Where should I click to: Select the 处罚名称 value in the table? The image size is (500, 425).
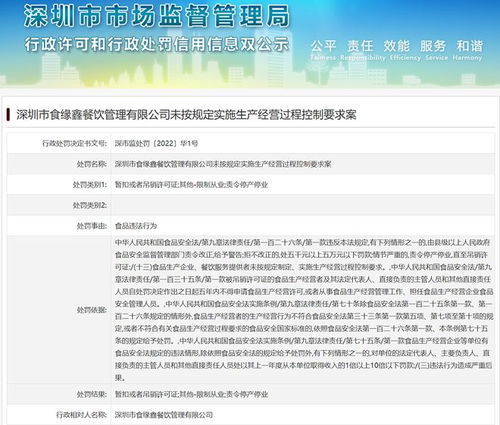click(223, 164)
